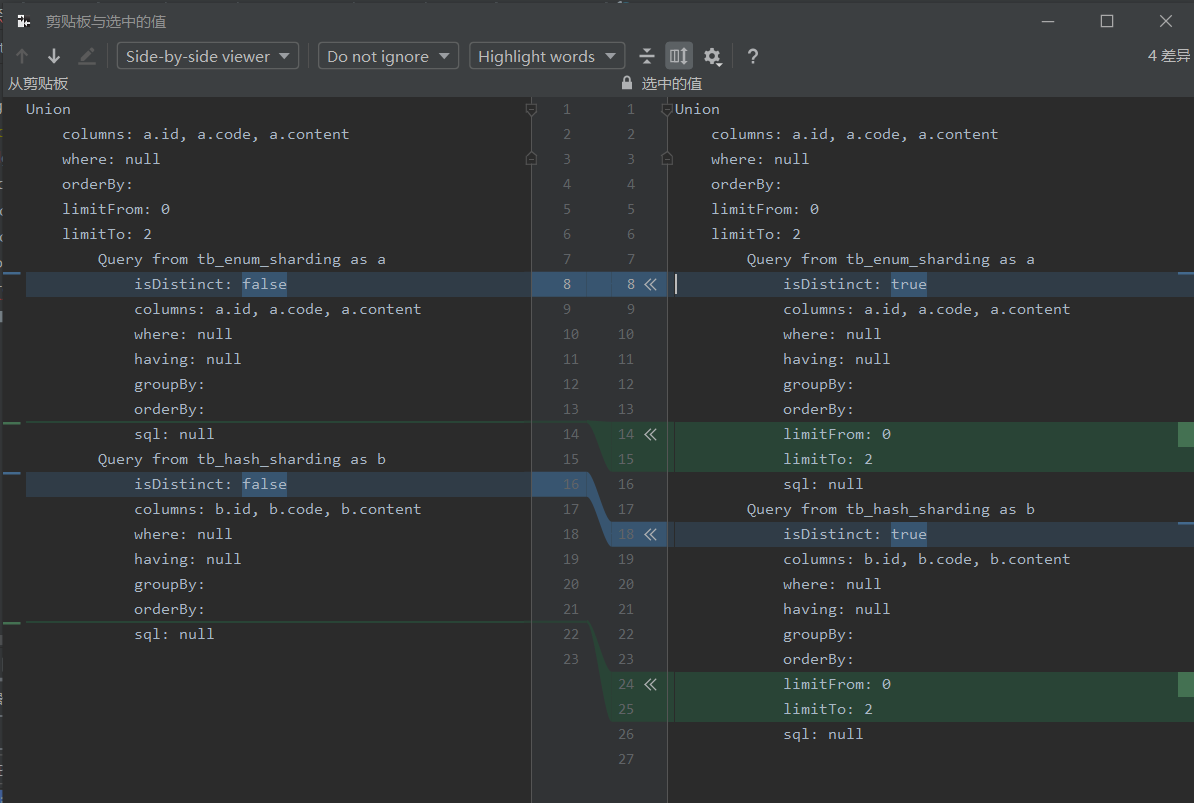Screen dimensions: 1194x803
Task: Toggle synchronize scrolling button
Action: point(678,56)
